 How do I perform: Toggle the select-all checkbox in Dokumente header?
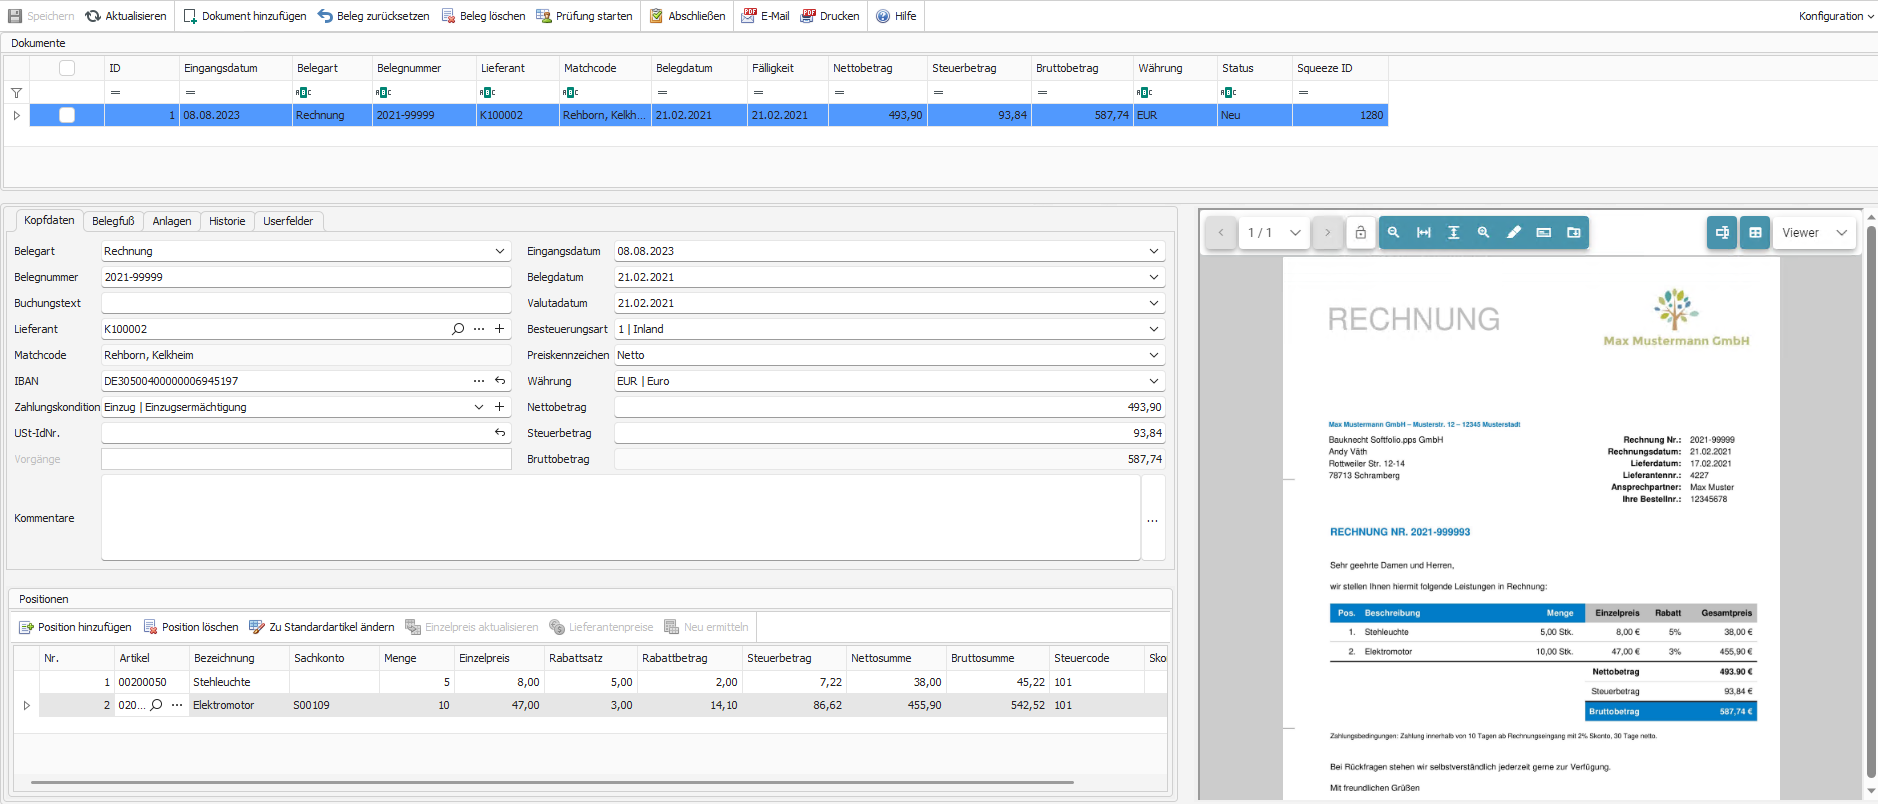click(67, 68)
